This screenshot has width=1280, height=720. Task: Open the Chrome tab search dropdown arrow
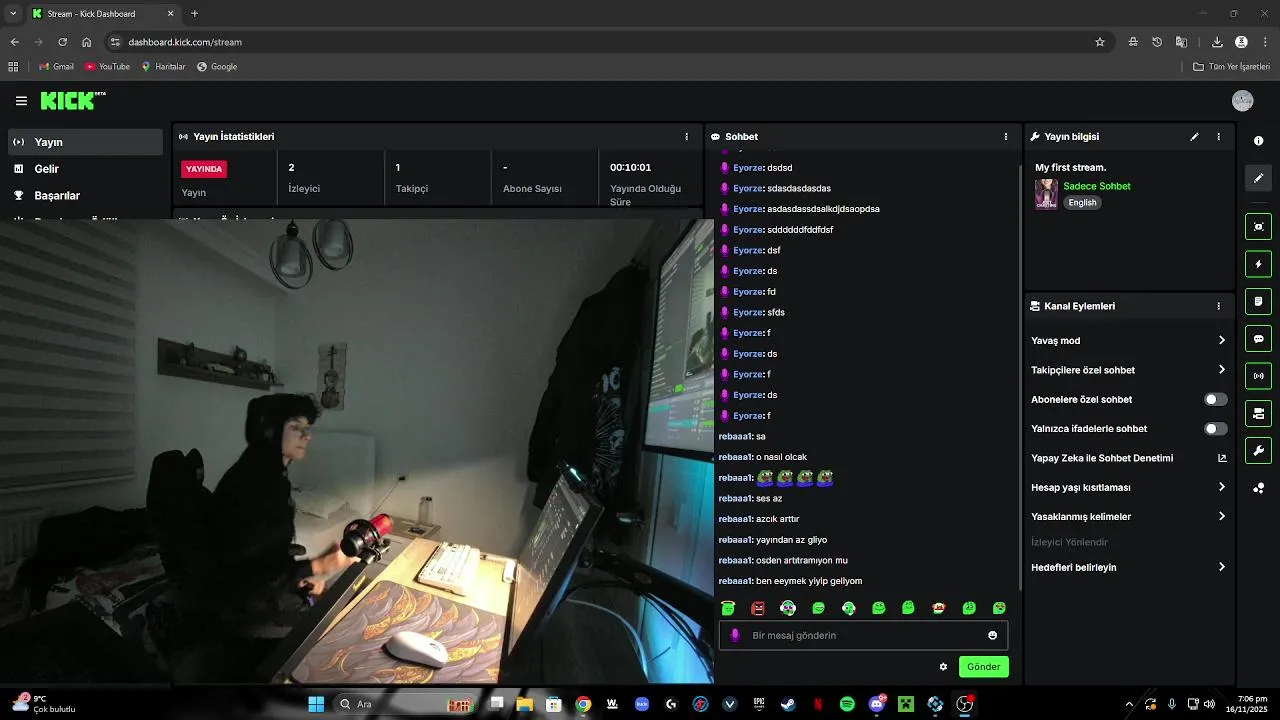(13, 13)
